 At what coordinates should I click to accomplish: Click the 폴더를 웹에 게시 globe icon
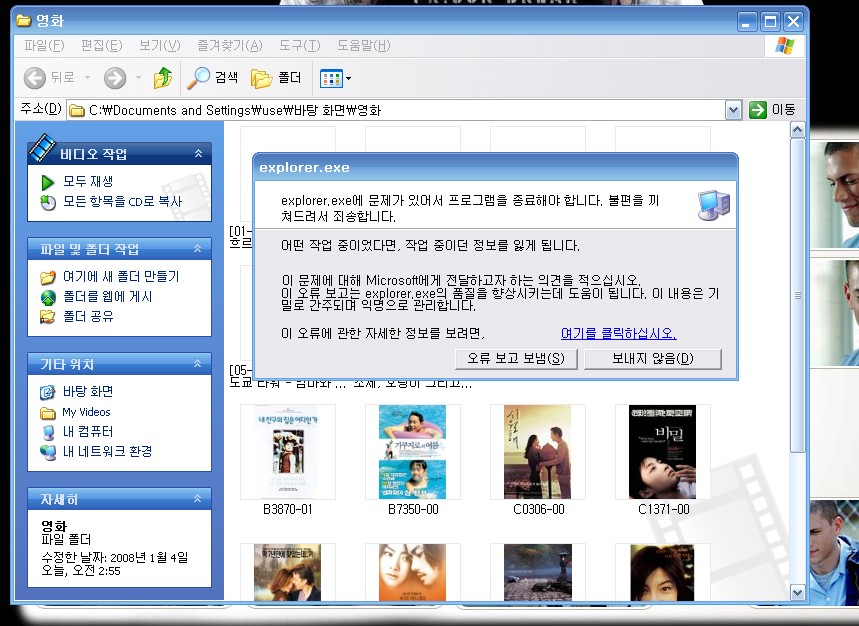[x=48, y=297]
